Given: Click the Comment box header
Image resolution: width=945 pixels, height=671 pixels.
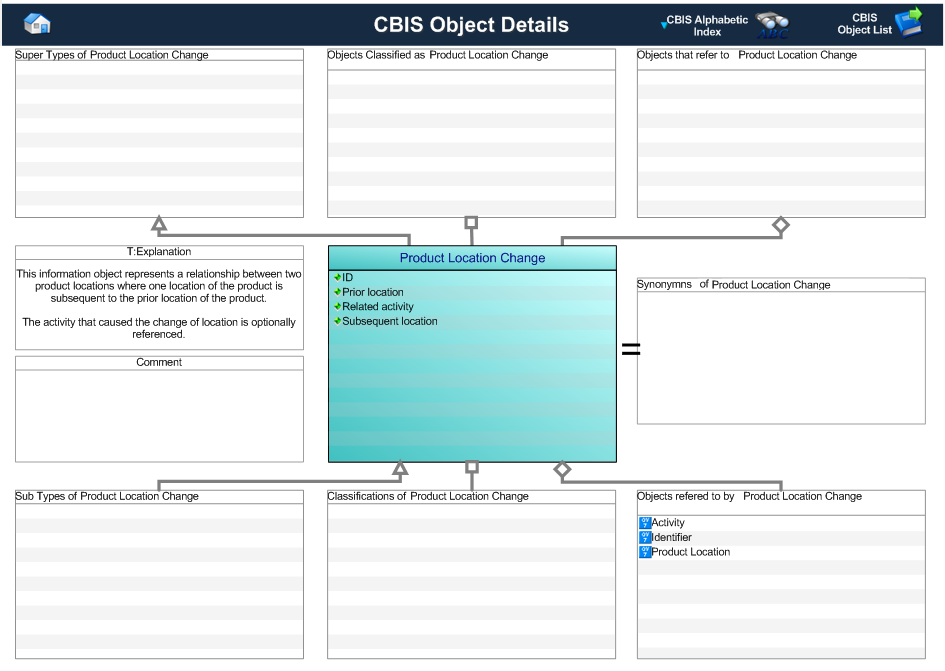Looking at the screenshot, I should click(159, 362).
